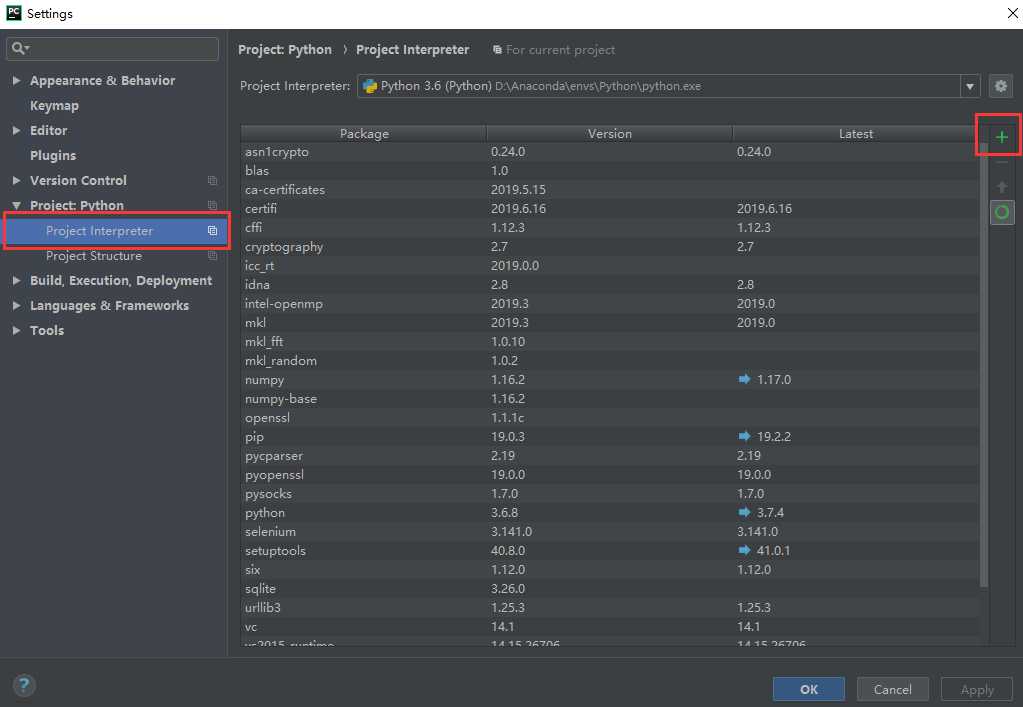
Task: Sort by the Version column header
Action: point(609,134)
